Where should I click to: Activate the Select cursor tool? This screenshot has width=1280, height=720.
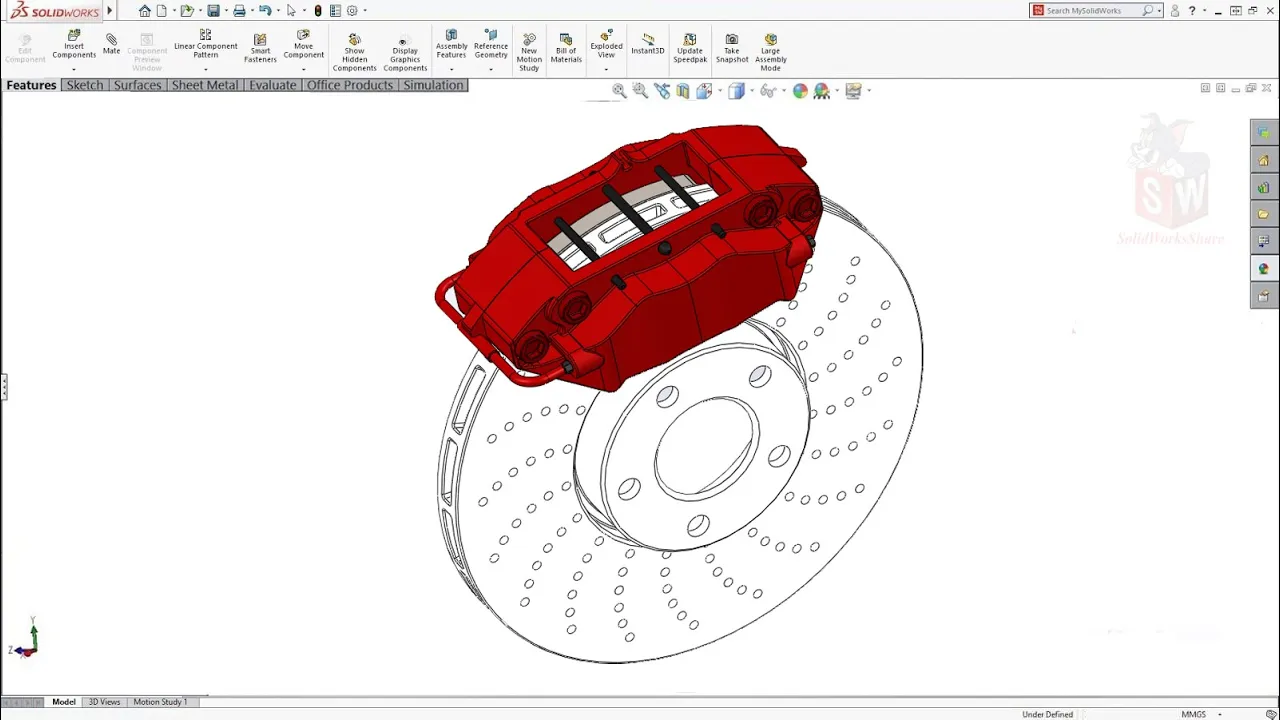pyautogui.click(x=291, y=11)
